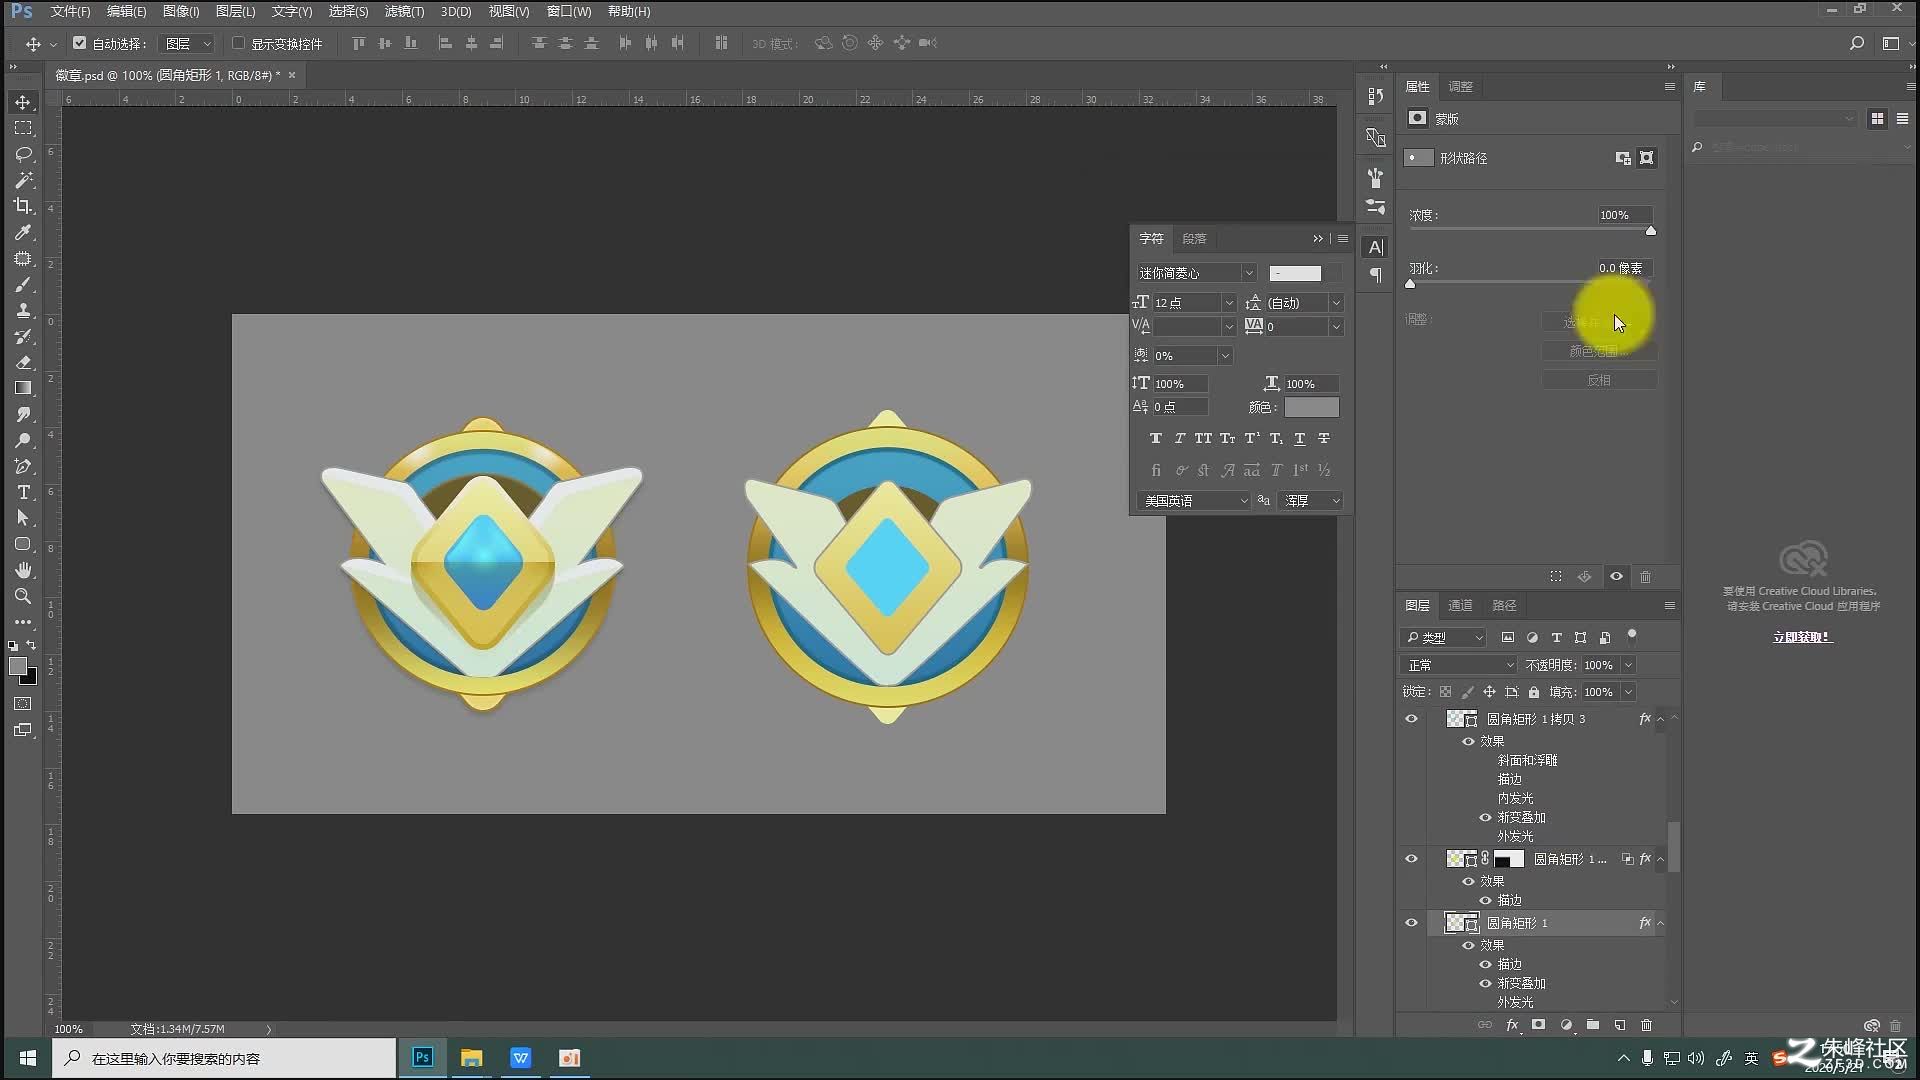1920x1080 pixels.
Task: Click the text color swatch in Character panel
Action: (x=1311, y=407)
